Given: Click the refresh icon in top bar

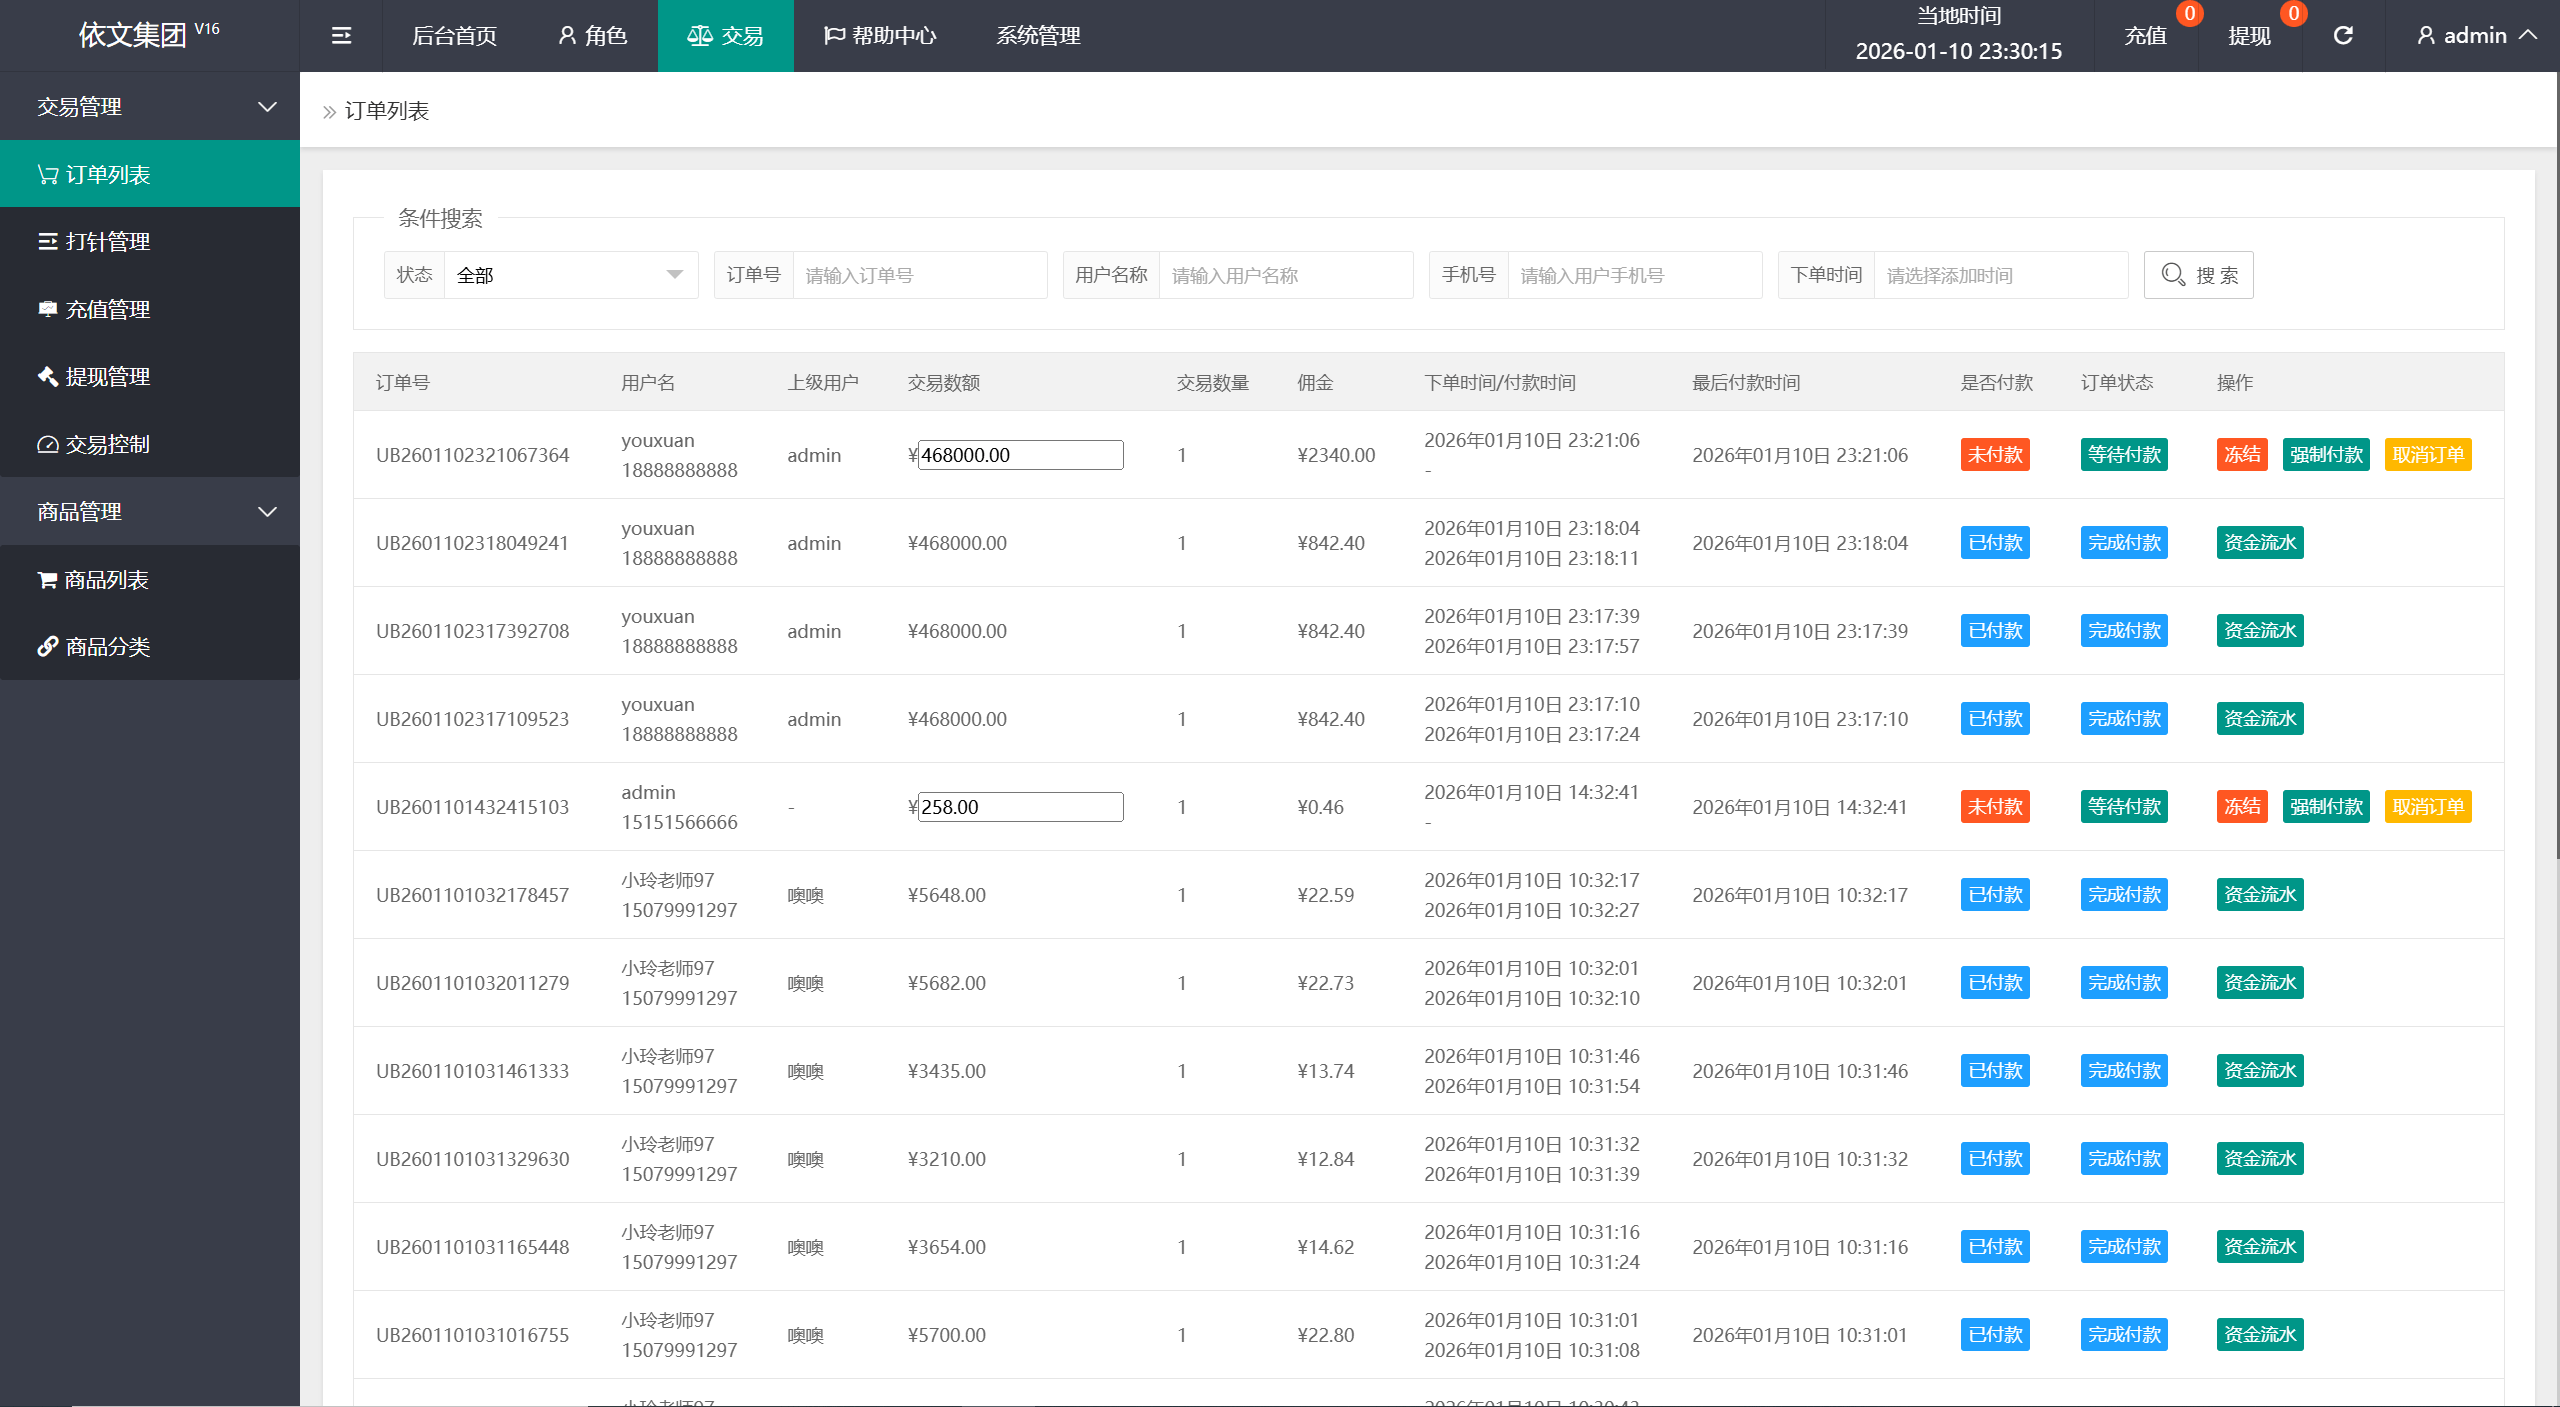Looking at the screenshot, I should pos(2343,36).
